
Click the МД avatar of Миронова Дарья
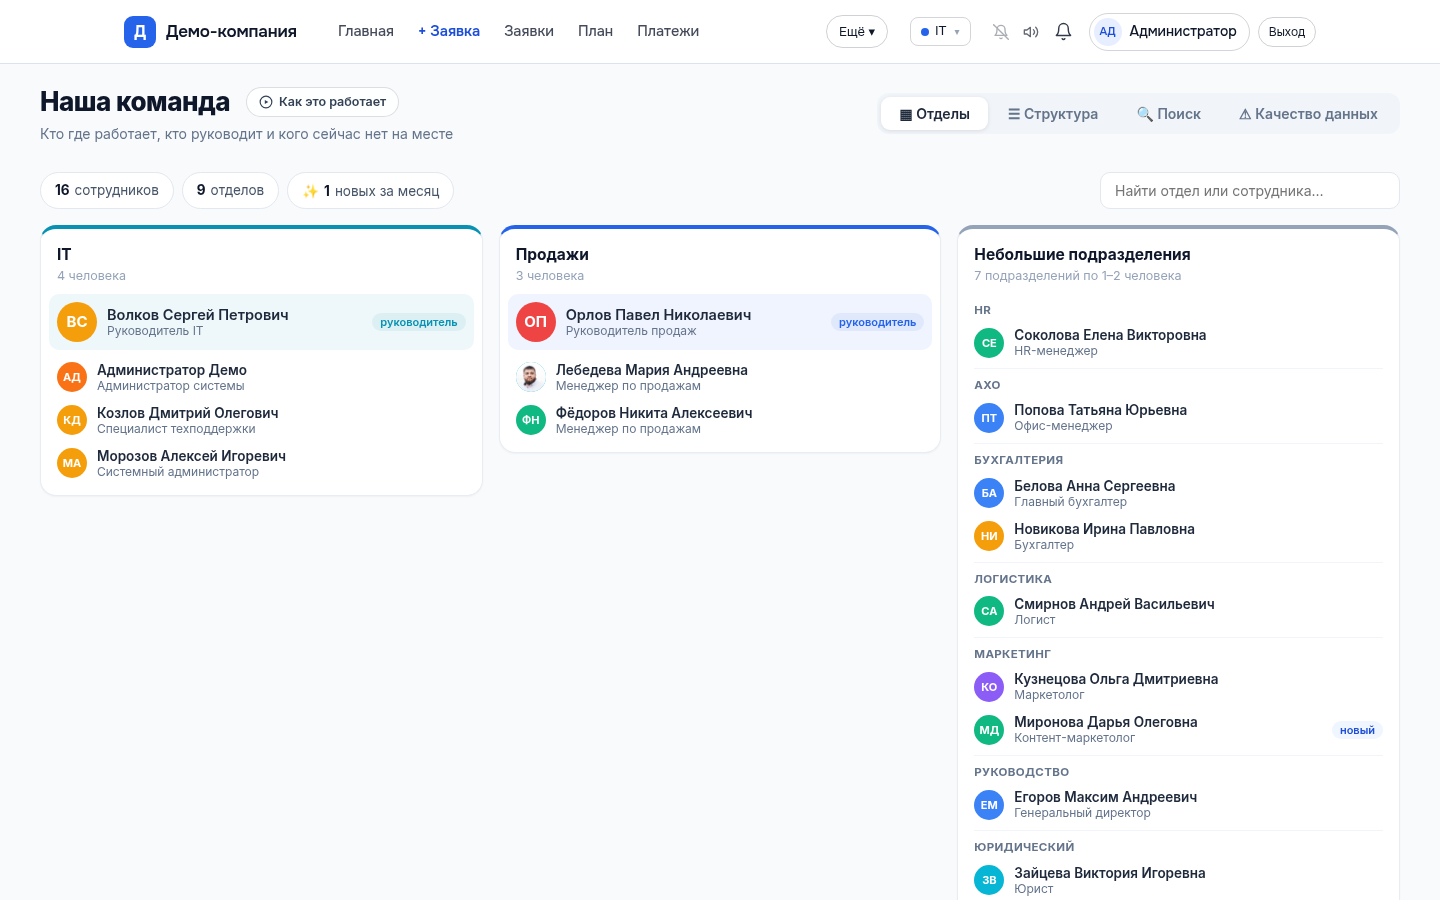pyautogui.click(x=989, y=730)
